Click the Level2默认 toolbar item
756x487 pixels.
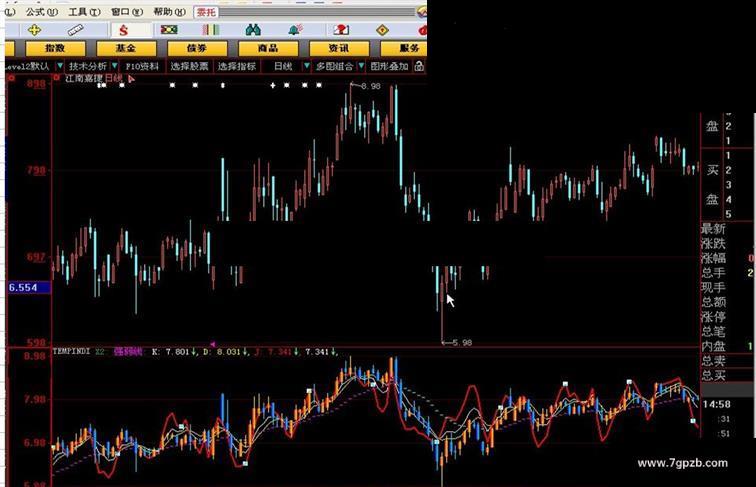tap(28, 66)
